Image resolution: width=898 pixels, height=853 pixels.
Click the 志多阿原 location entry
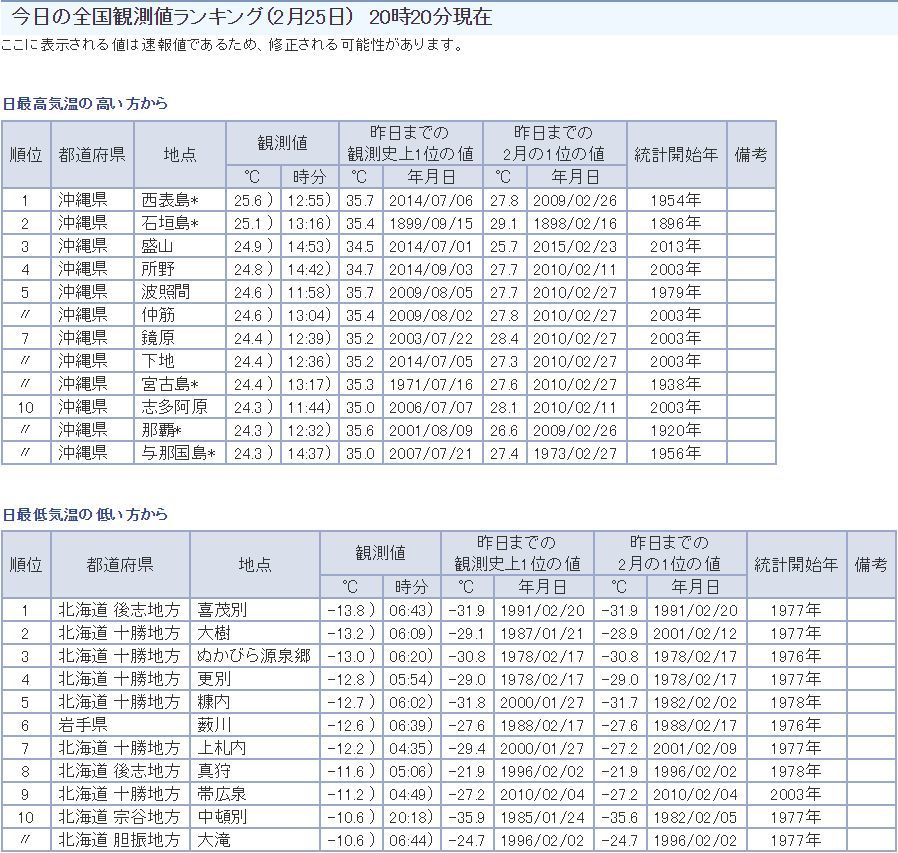[174, 407]
